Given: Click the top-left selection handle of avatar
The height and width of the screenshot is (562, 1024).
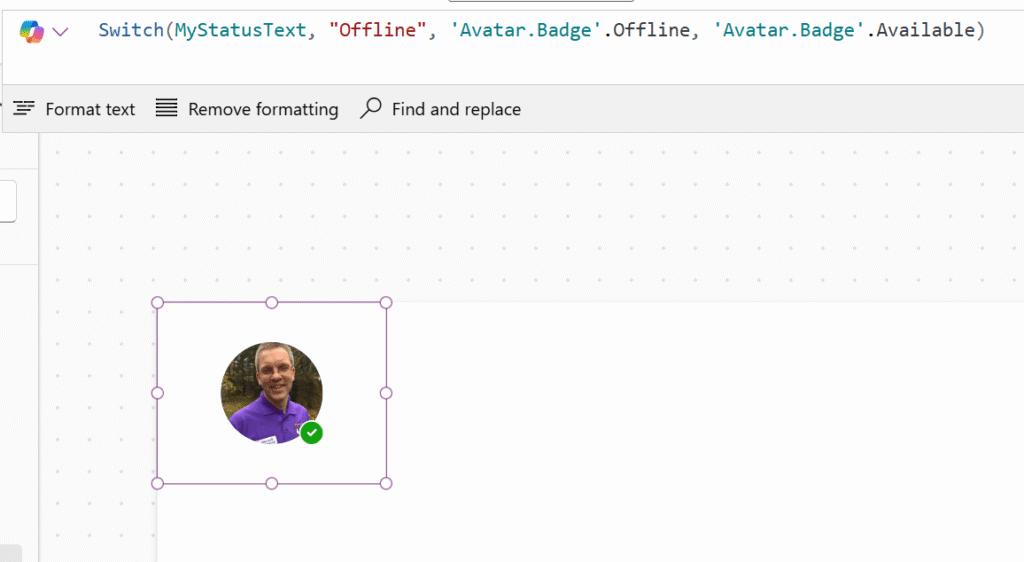Looking at the screenshot, I should click(x=157, y=303).
